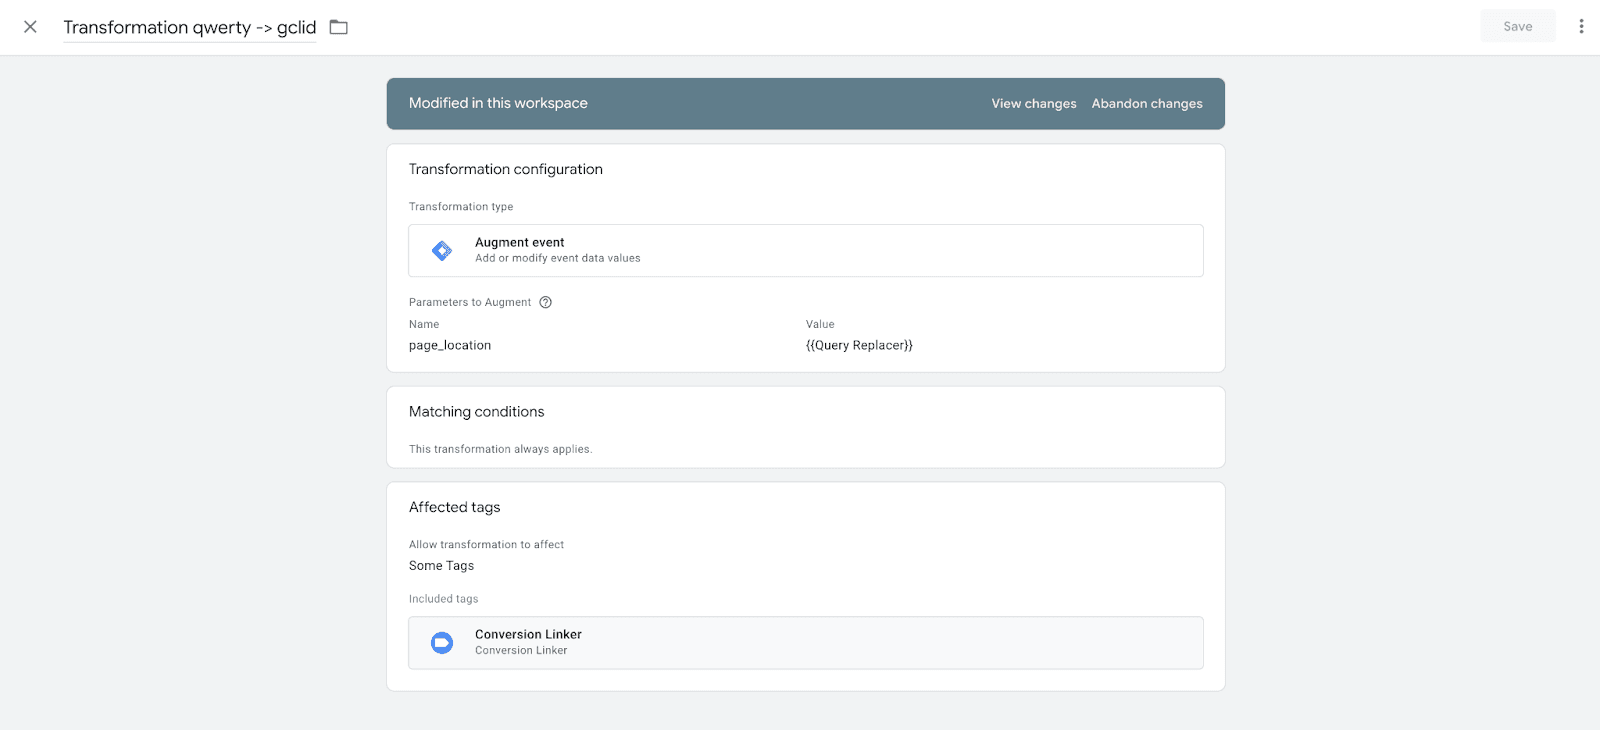Click the Affected tags heading
Image resolution: width=1600 pixels, height=730 pixels.
click(x=455, y=508)
